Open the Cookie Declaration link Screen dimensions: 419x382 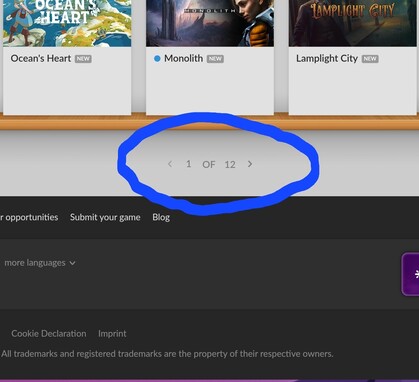pos(49,334)
